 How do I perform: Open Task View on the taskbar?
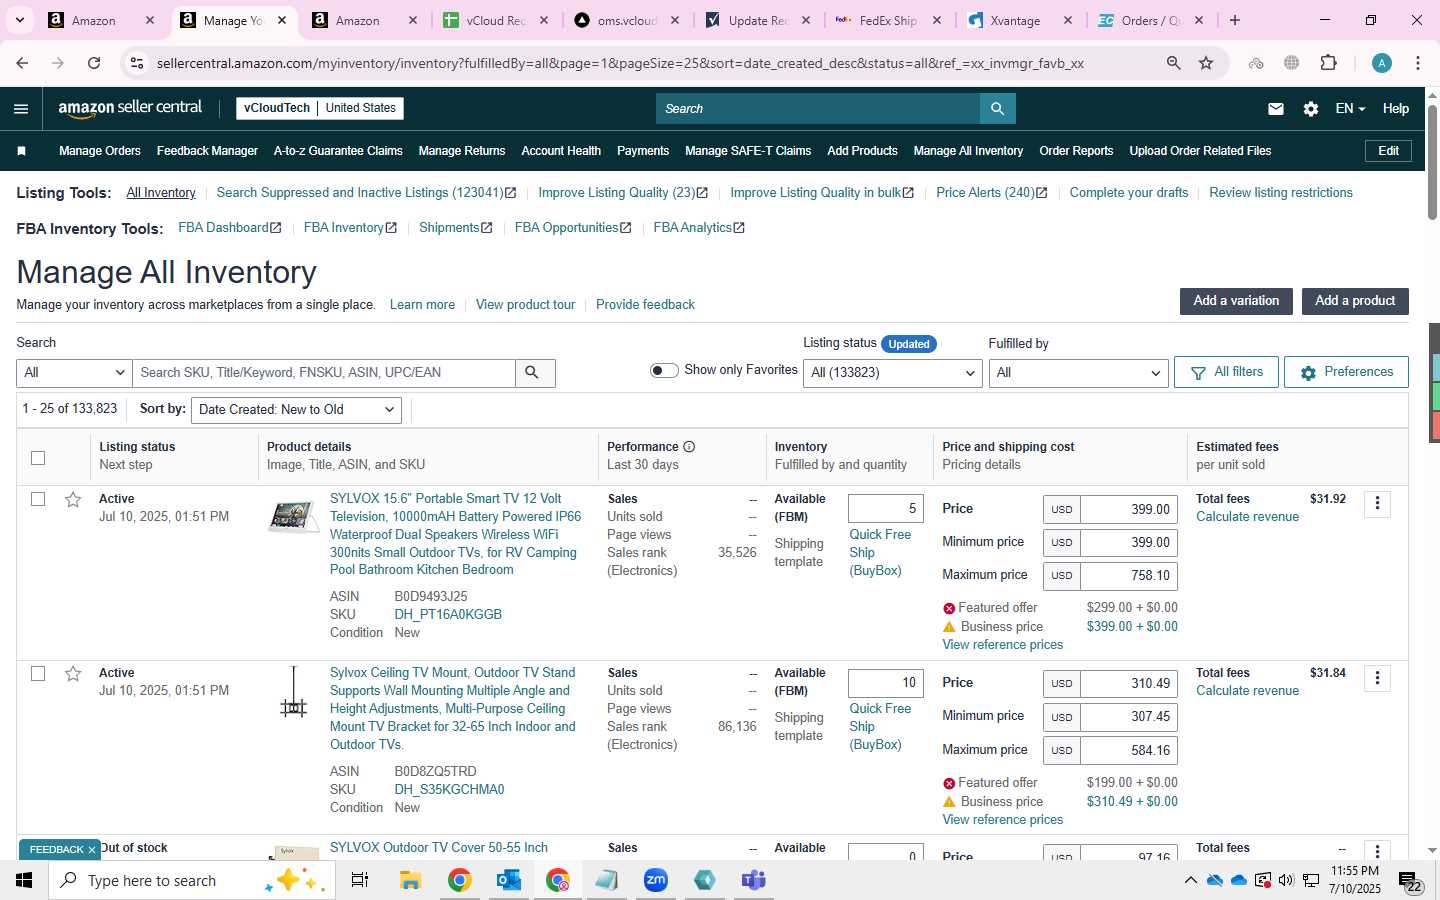(x=360, y=880)
